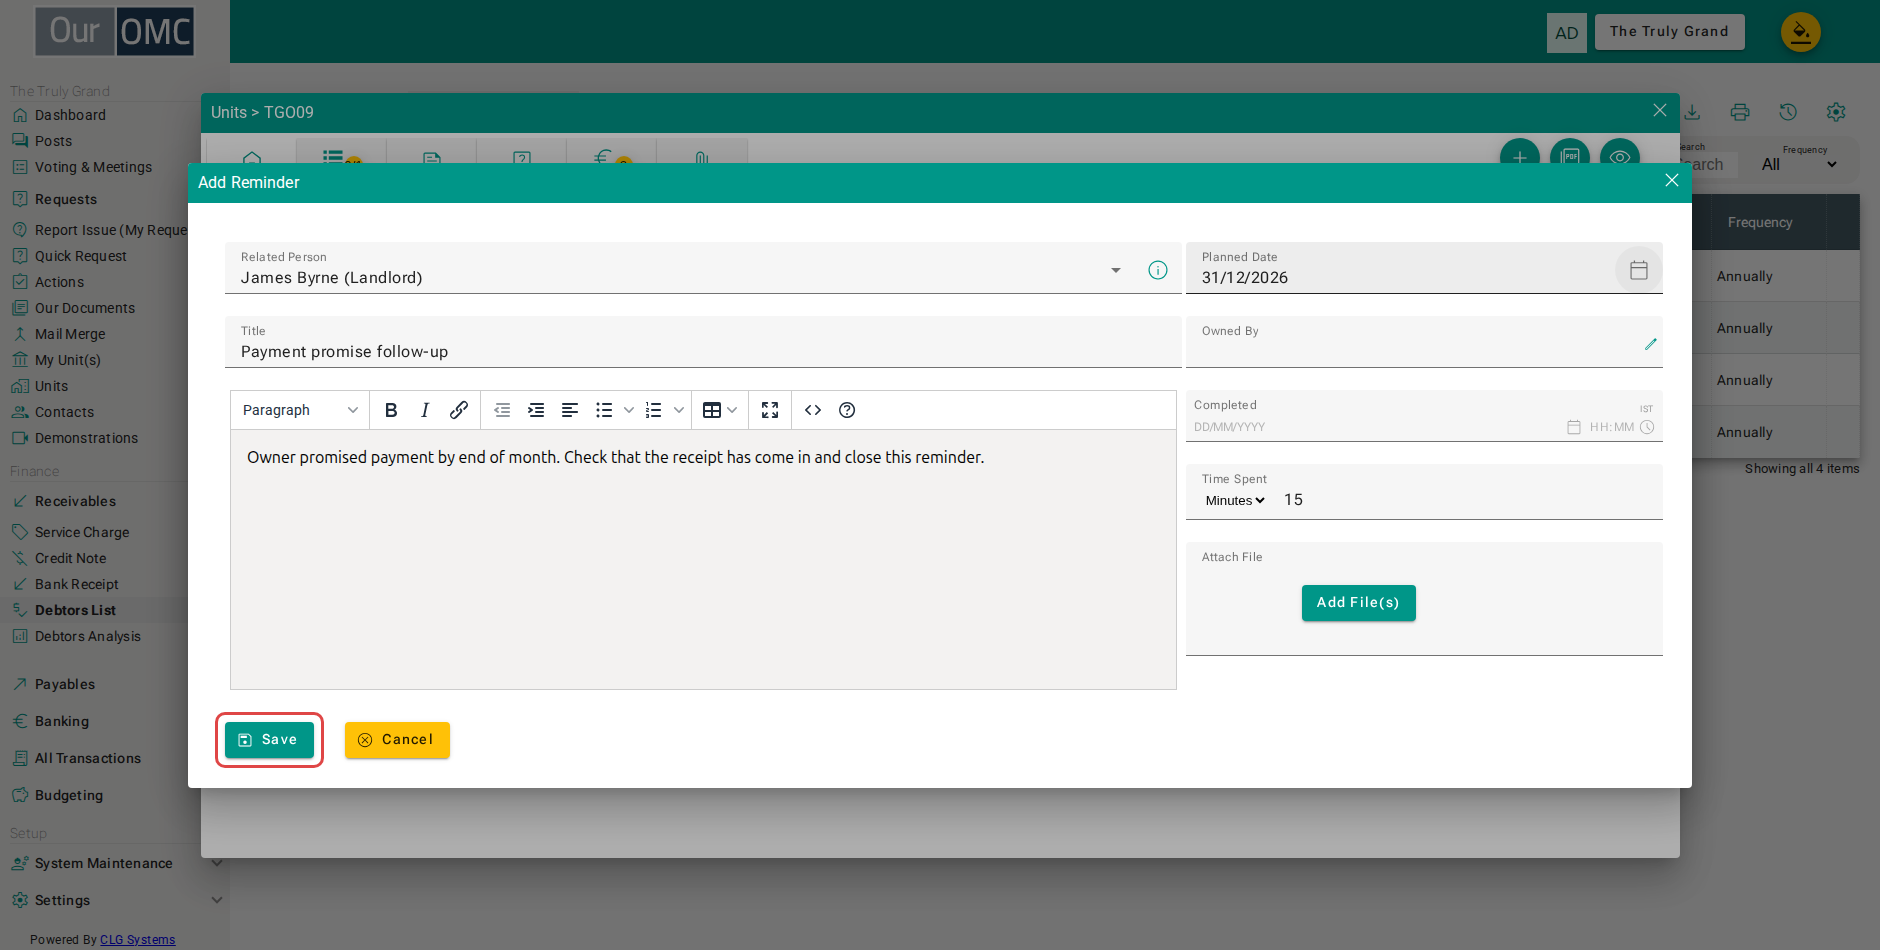The width and height of the screenshot is (1880, 950).
Task: Click The Truly Grand button in header
Action: (x=1669, y=31)
